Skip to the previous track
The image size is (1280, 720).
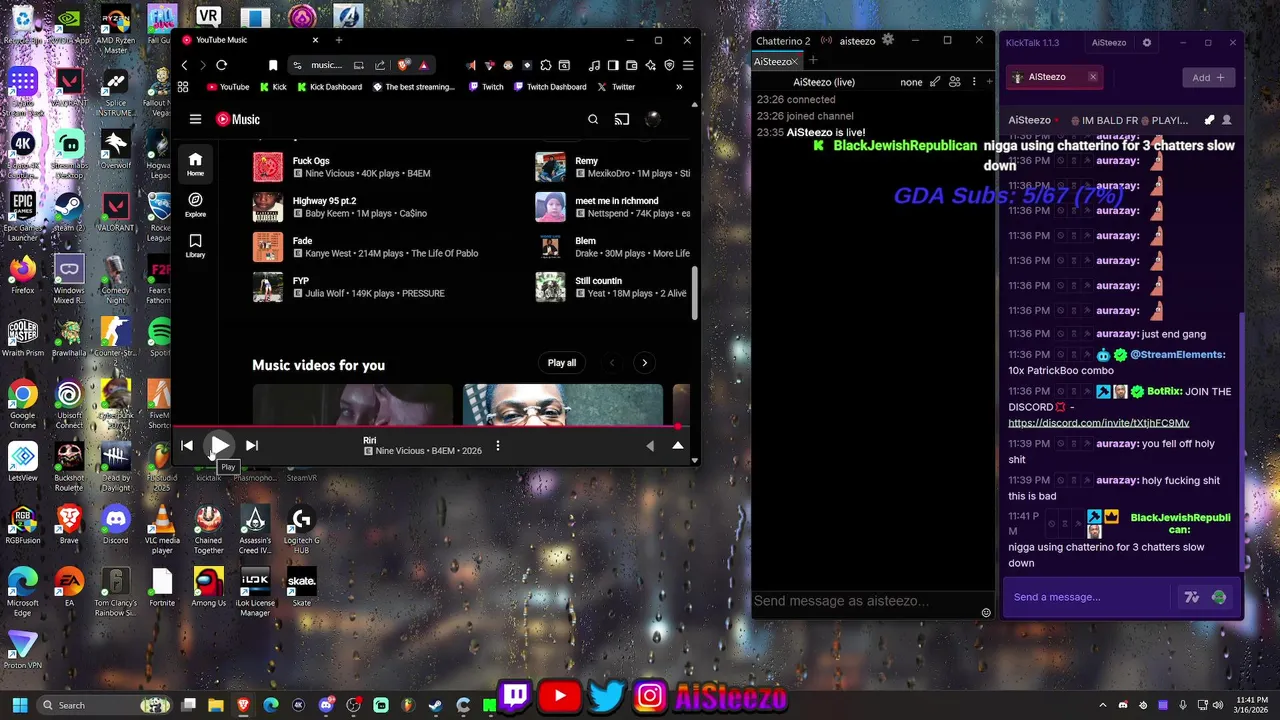pyautogui.click(x=187, y=446)
